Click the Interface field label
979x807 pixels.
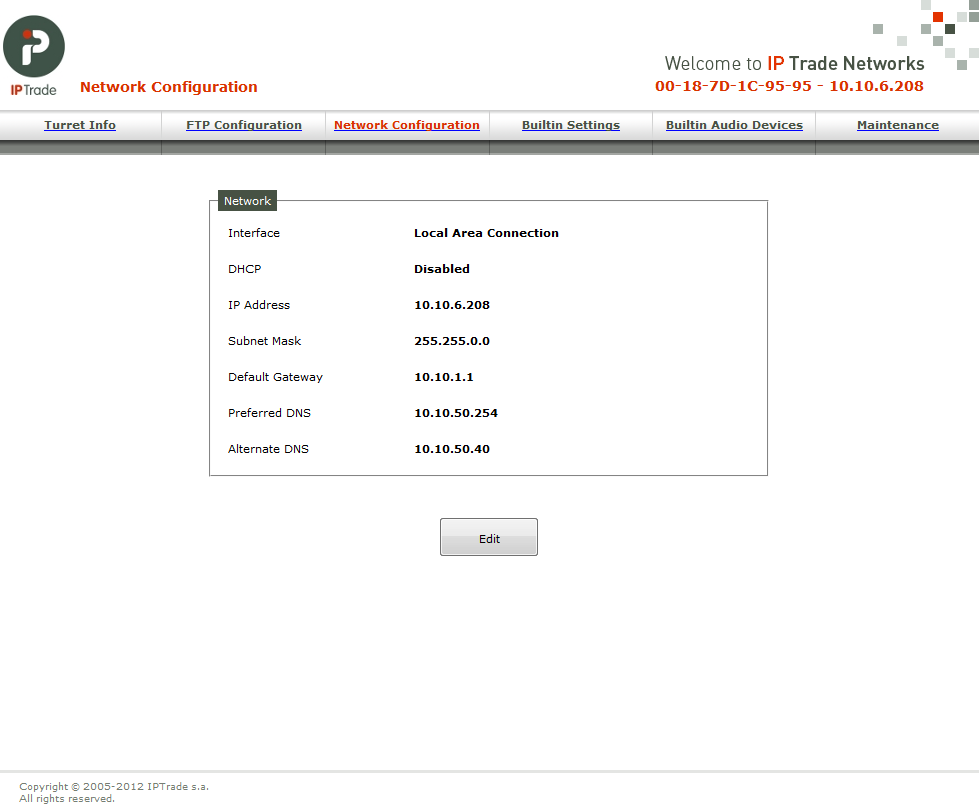coord(253,233)
